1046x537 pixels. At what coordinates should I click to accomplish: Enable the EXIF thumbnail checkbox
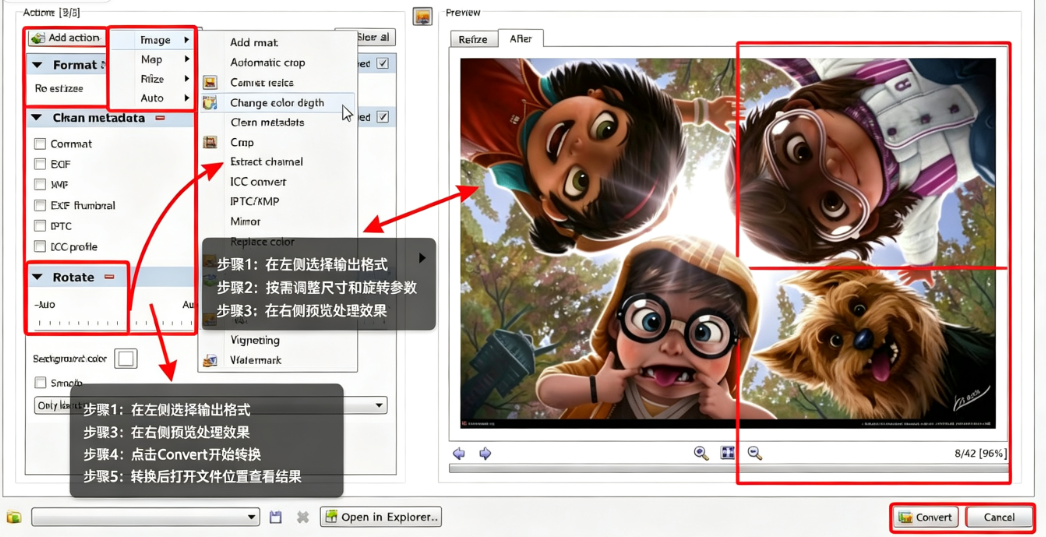click(x=40, y=205)
